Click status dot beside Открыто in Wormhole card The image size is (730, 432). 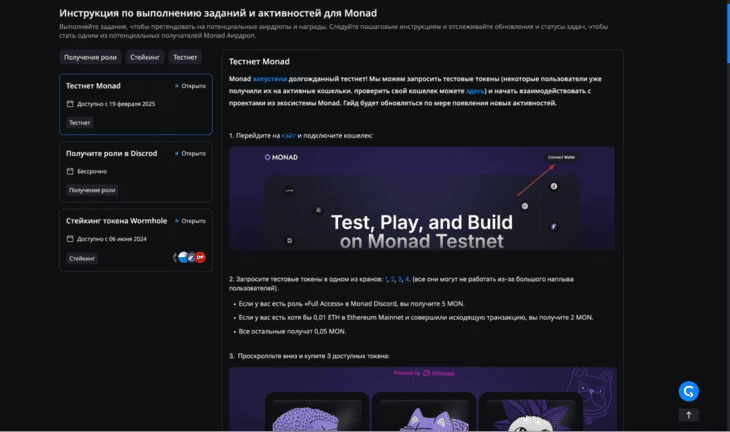176,221
